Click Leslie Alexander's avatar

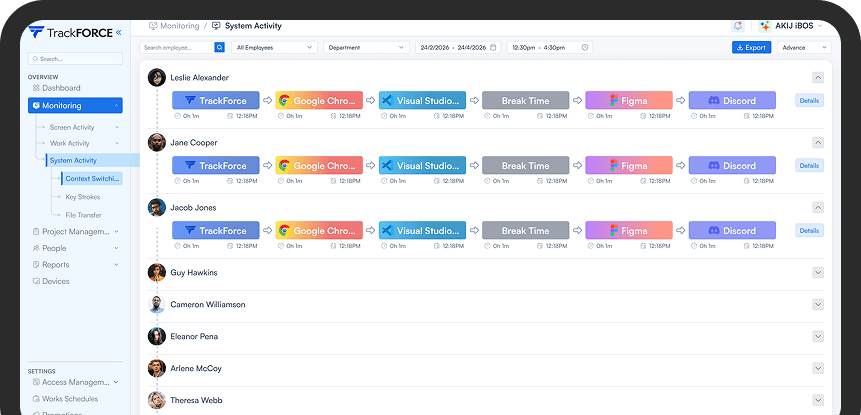pyautogui.click(x=156, y=77)
